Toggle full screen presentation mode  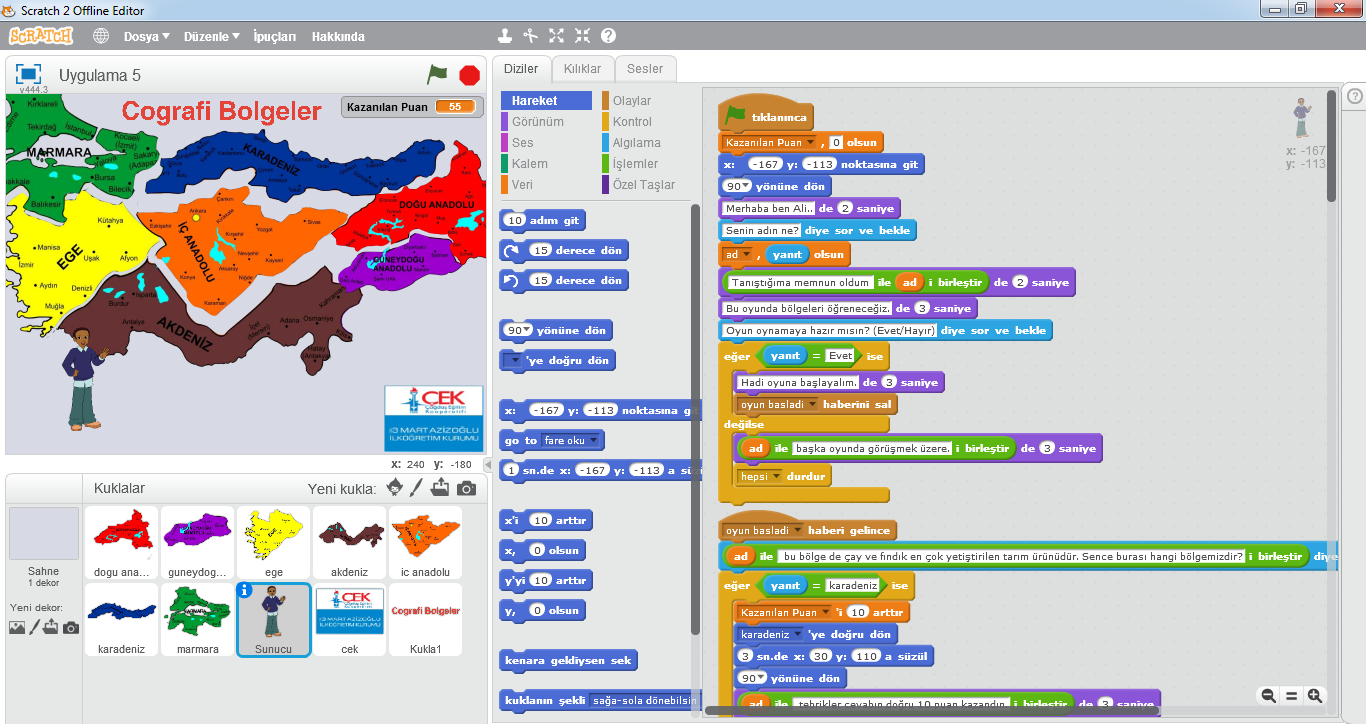point(28,75)
